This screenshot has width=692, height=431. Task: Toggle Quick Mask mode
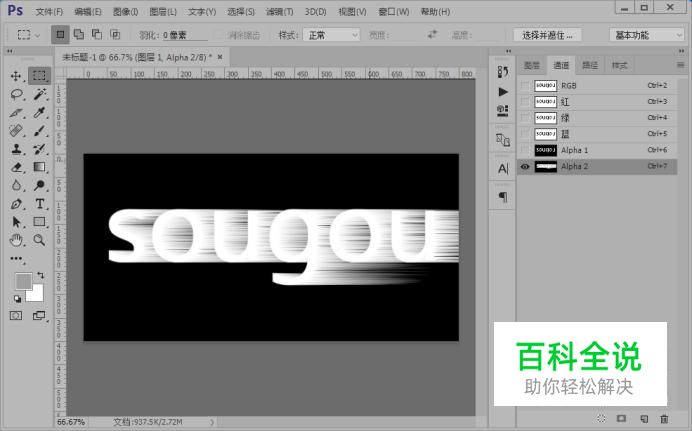[16, 315]
